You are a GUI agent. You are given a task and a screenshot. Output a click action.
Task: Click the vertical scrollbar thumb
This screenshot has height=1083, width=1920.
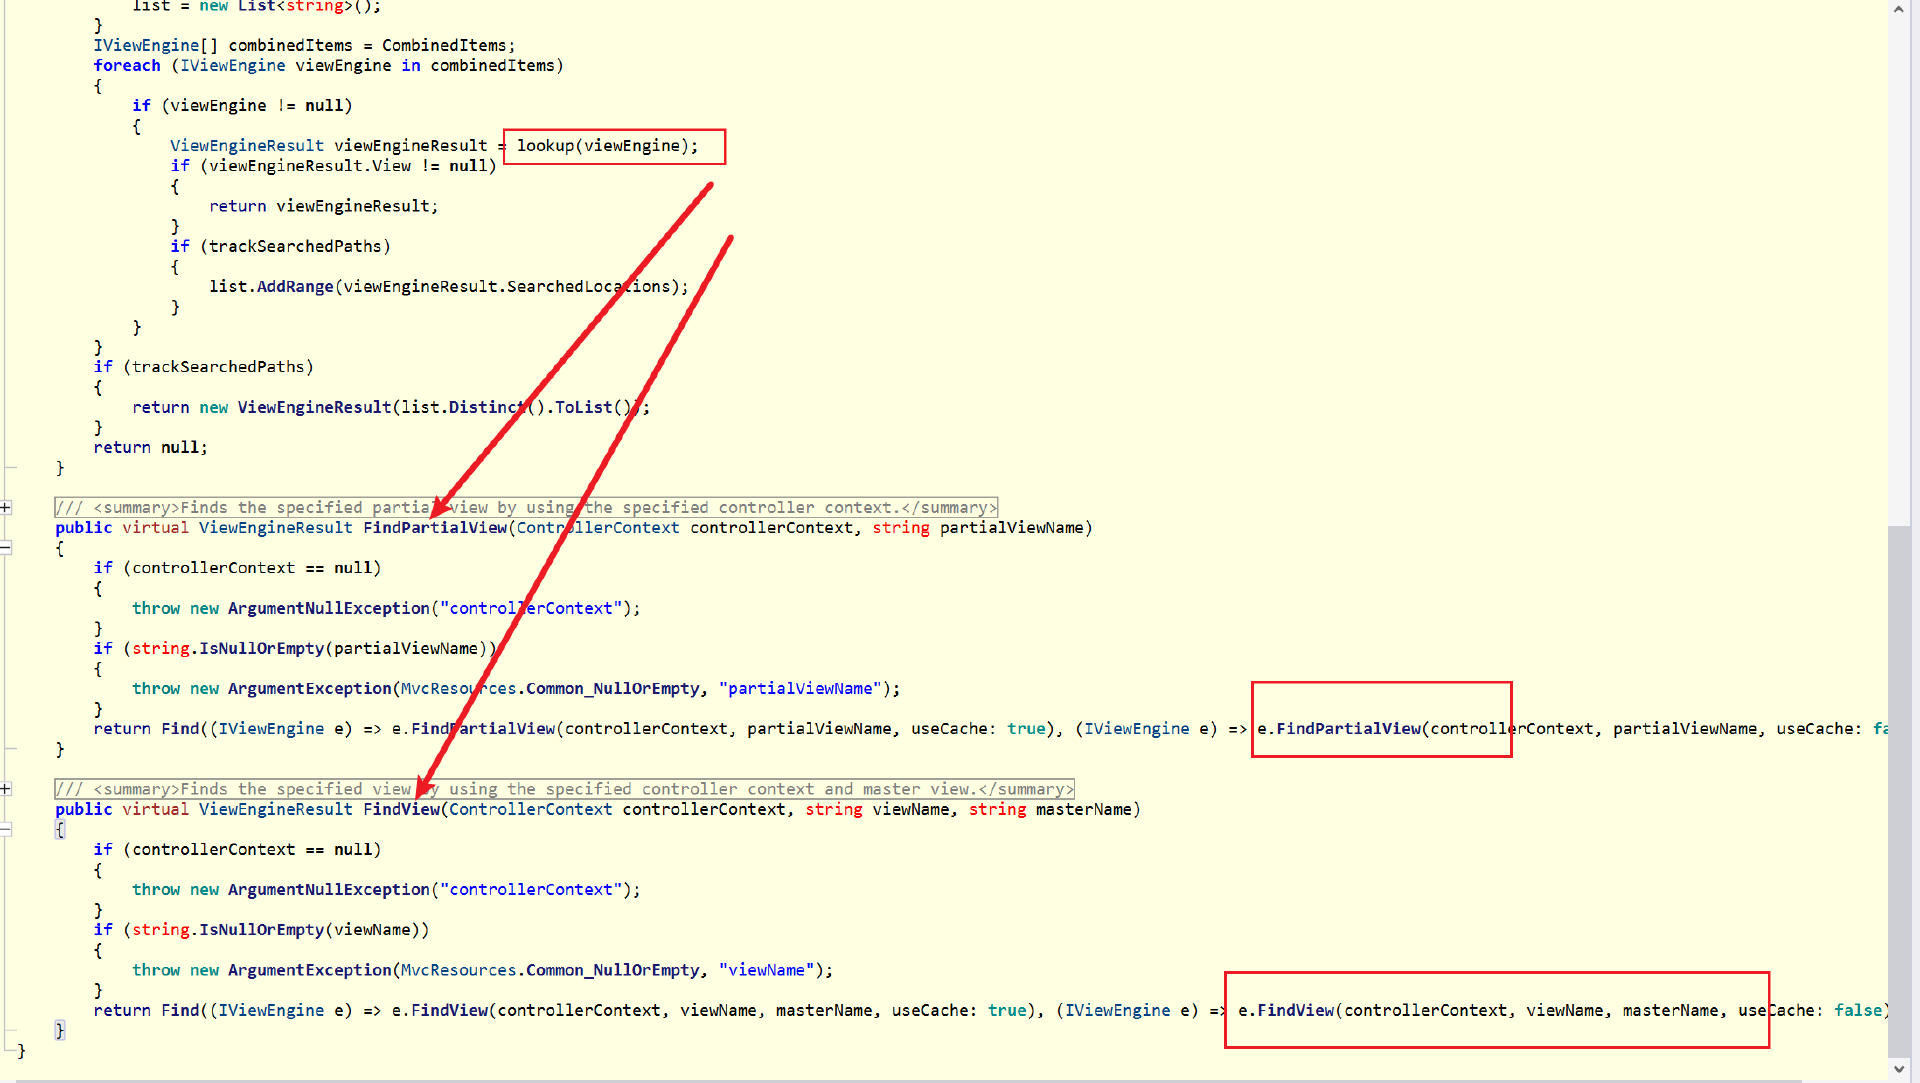click(1899, 790)
